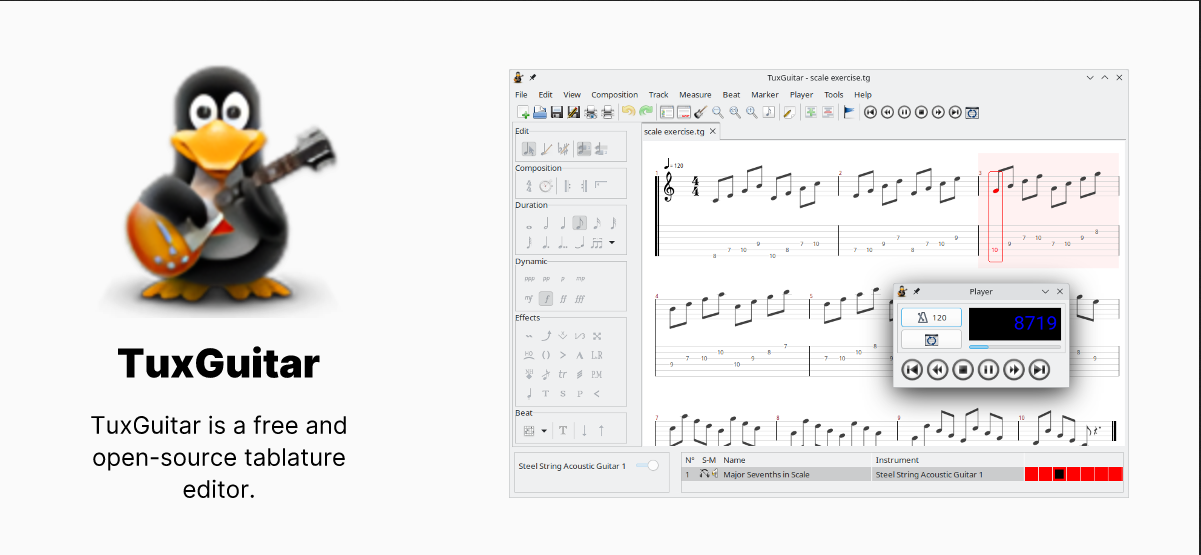This screenshot has width=1201, height=555.
Task: Open the File menu
Action: (x=521, y=95)
